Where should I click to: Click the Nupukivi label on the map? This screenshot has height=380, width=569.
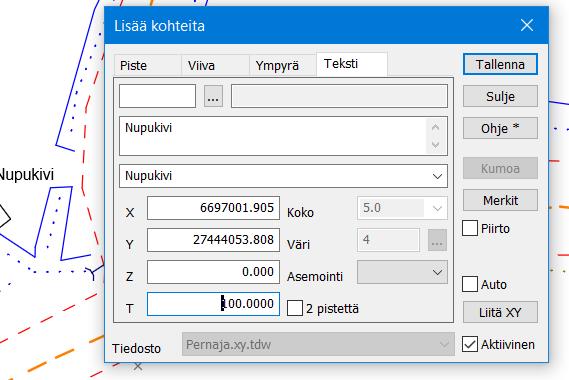(x=26, y=175)
